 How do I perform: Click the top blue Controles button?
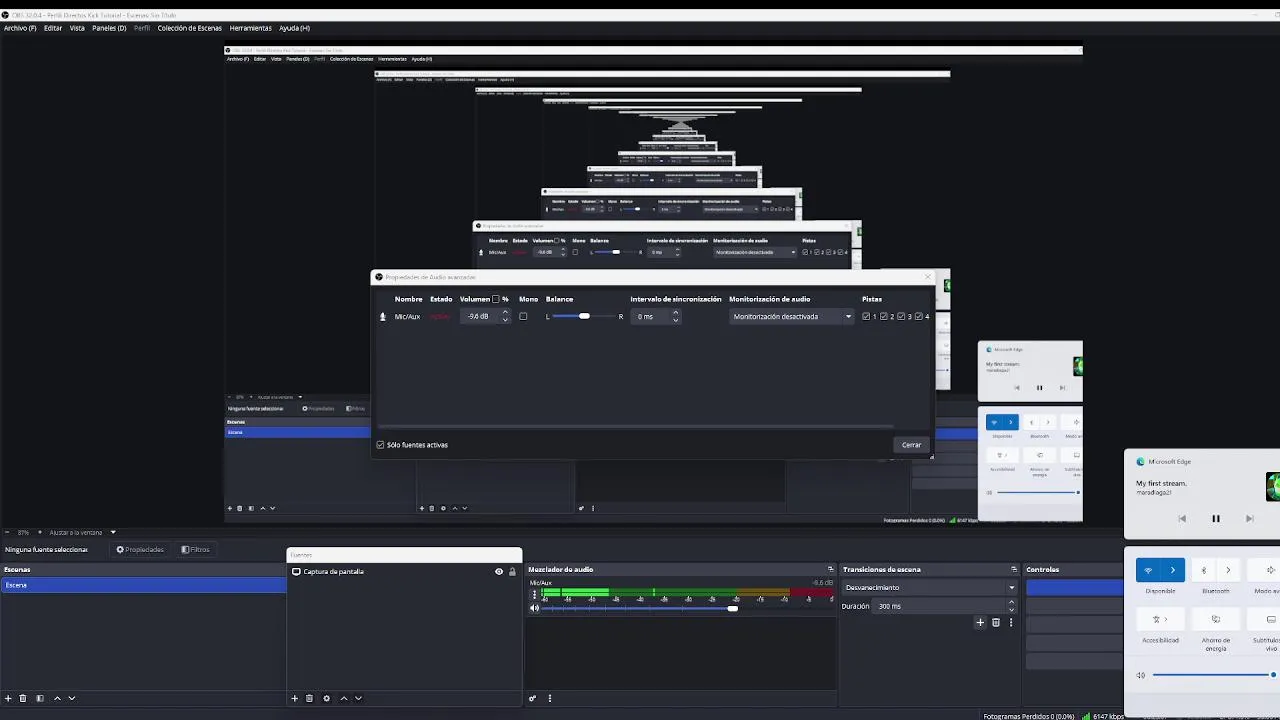tap(1074, 587)
